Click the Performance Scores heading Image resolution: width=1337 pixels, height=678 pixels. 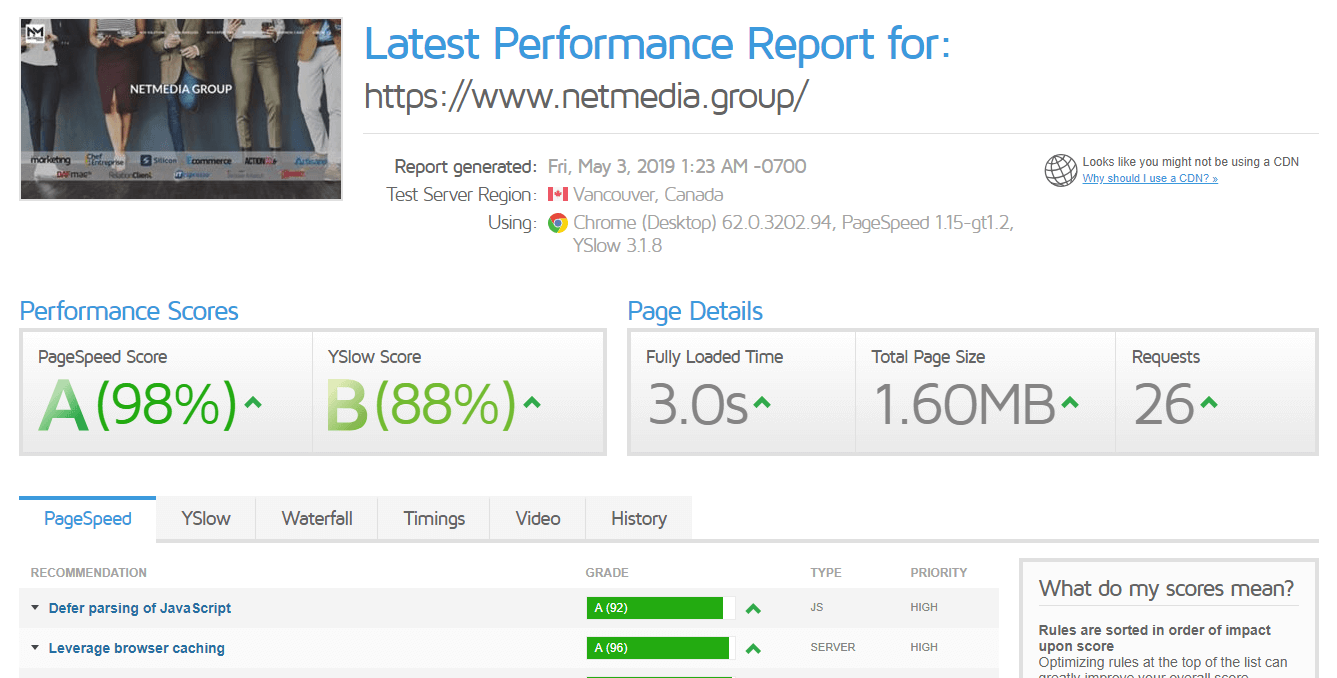129,311
